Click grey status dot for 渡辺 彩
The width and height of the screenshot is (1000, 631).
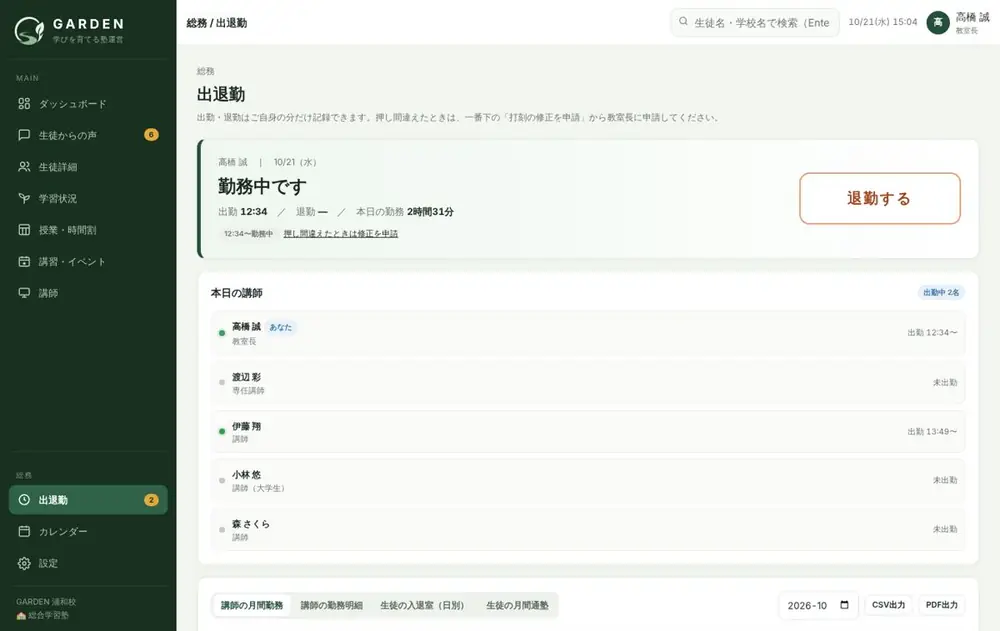[x=222, y=382]
